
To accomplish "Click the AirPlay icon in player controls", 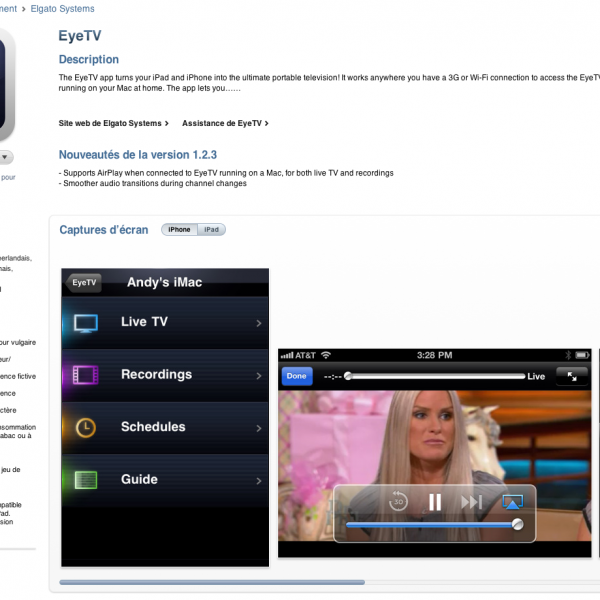I will [x=513, y=502].
